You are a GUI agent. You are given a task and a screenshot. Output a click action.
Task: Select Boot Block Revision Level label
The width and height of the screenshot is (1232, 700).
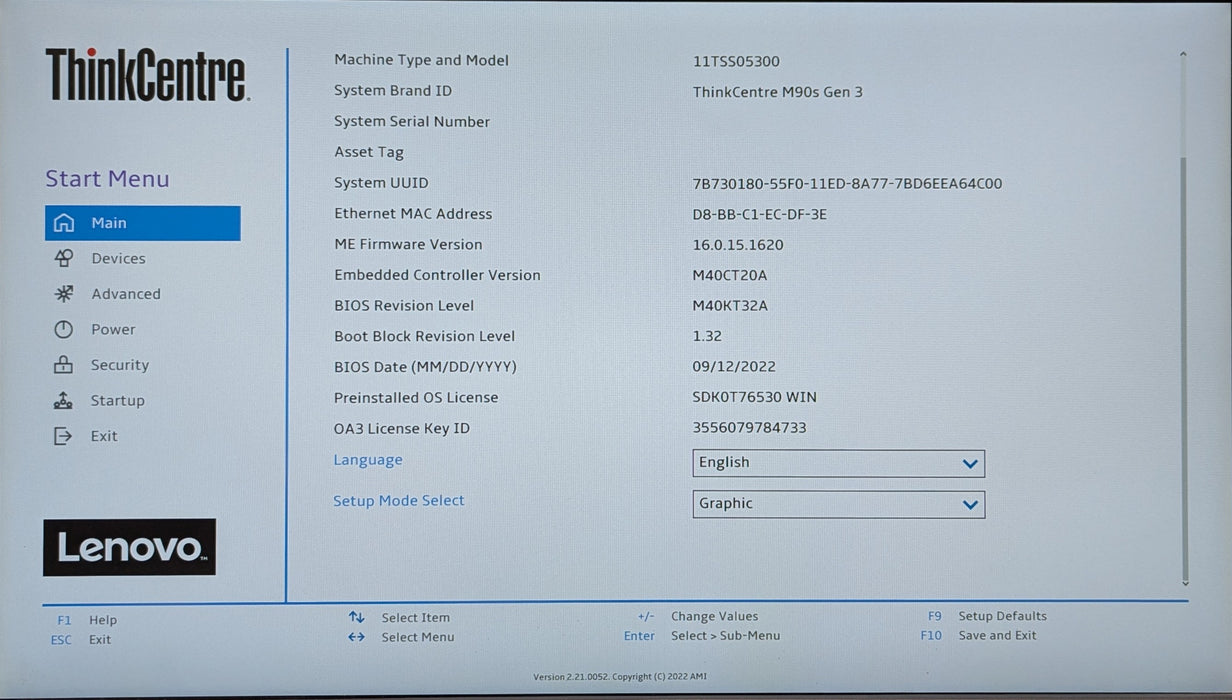pyautogui.click(x=425, y=336)
